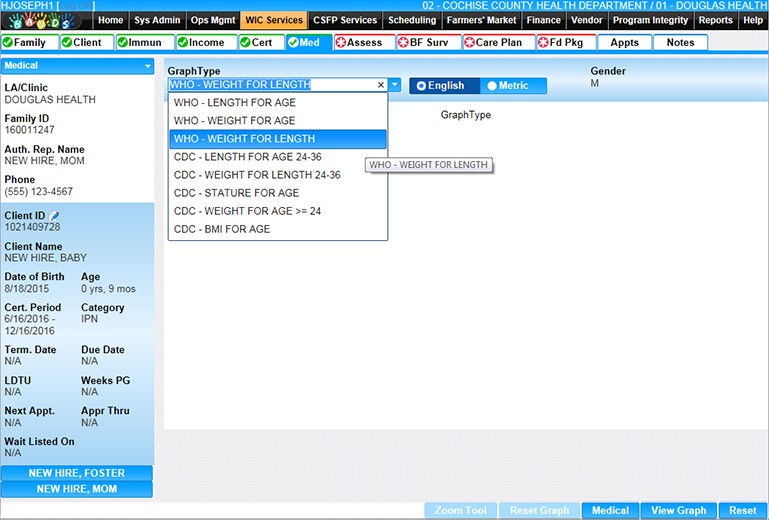Go to the Care Plan tab
Viewport: 769px width, 520px height.
click(x=498, y=42)
